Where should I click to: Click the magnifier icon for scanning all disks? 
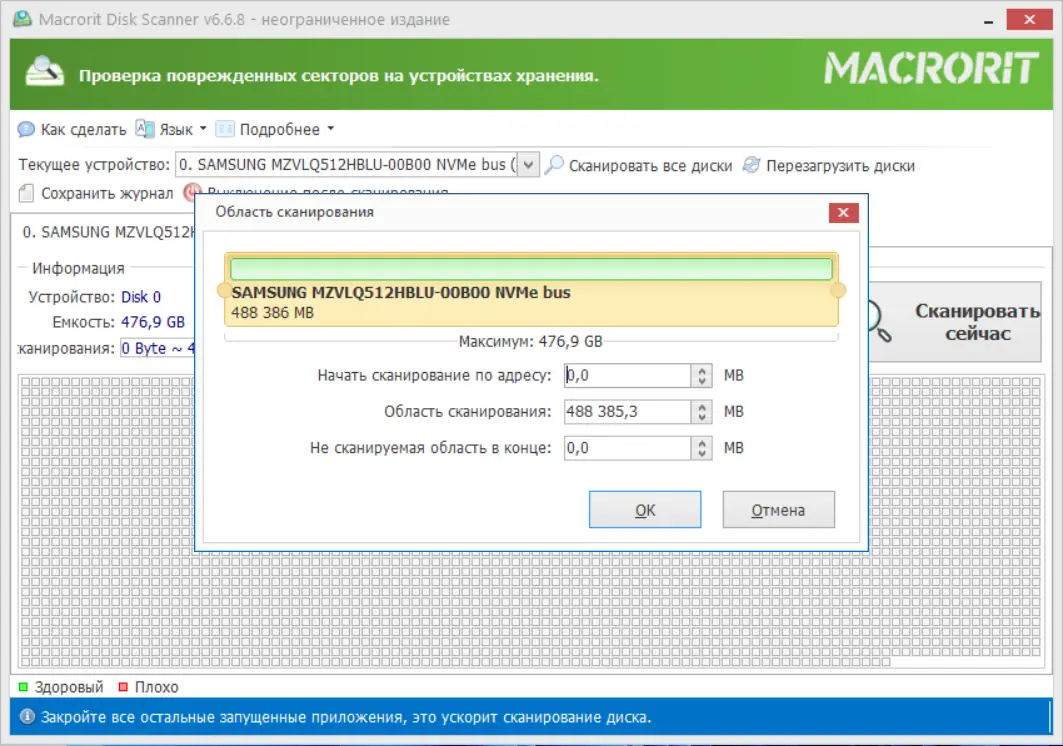pyautogui.click(x=554, y=165)
